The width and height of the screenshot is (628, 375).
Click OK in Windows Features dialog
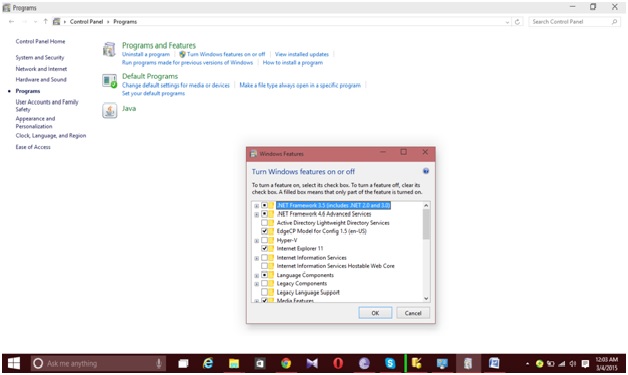point(375,313)
